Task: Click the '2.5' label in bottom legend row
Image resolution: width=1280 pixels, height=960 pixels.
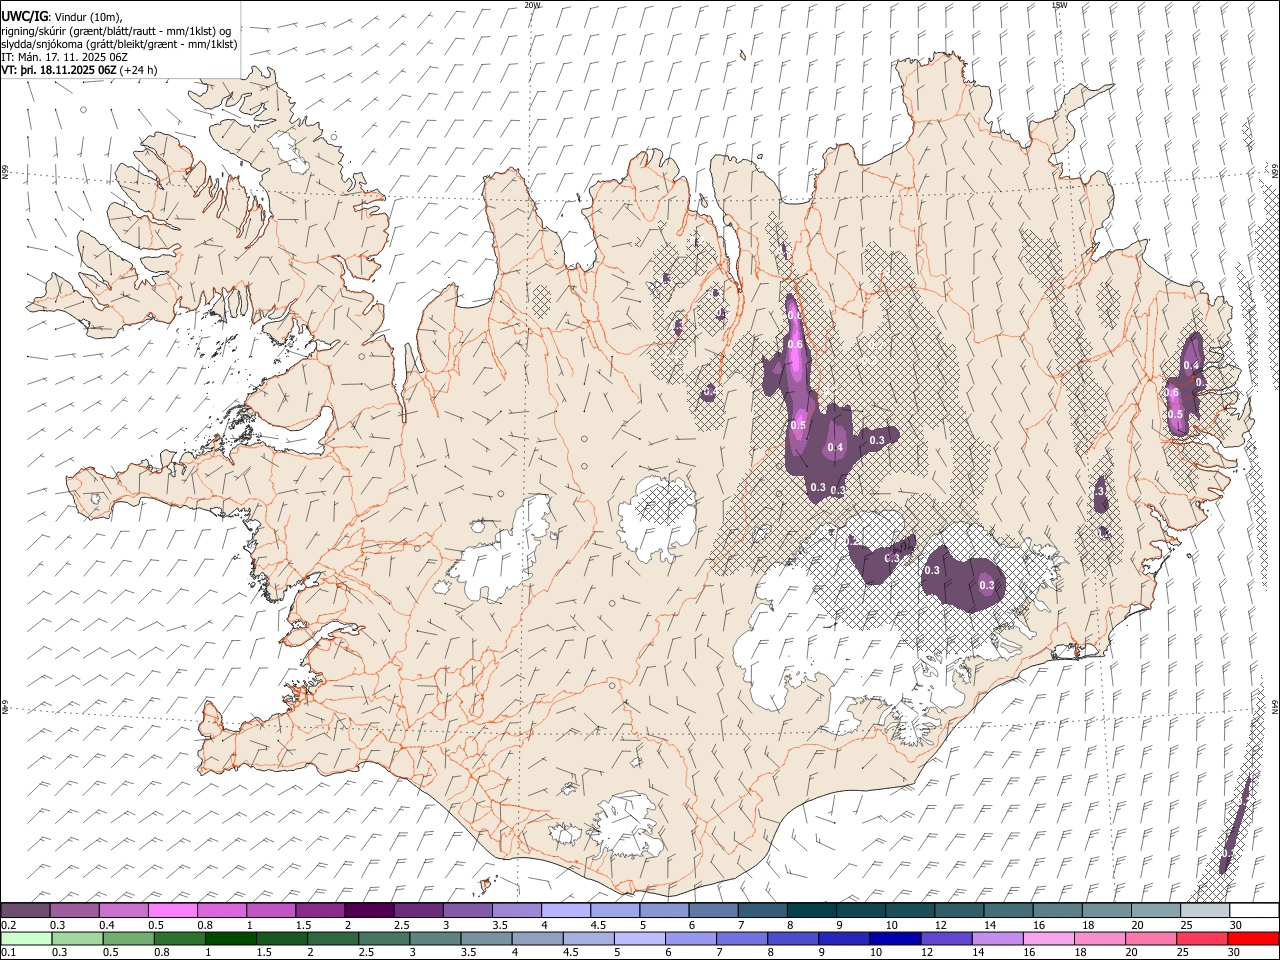Action: tap(367, 953)
